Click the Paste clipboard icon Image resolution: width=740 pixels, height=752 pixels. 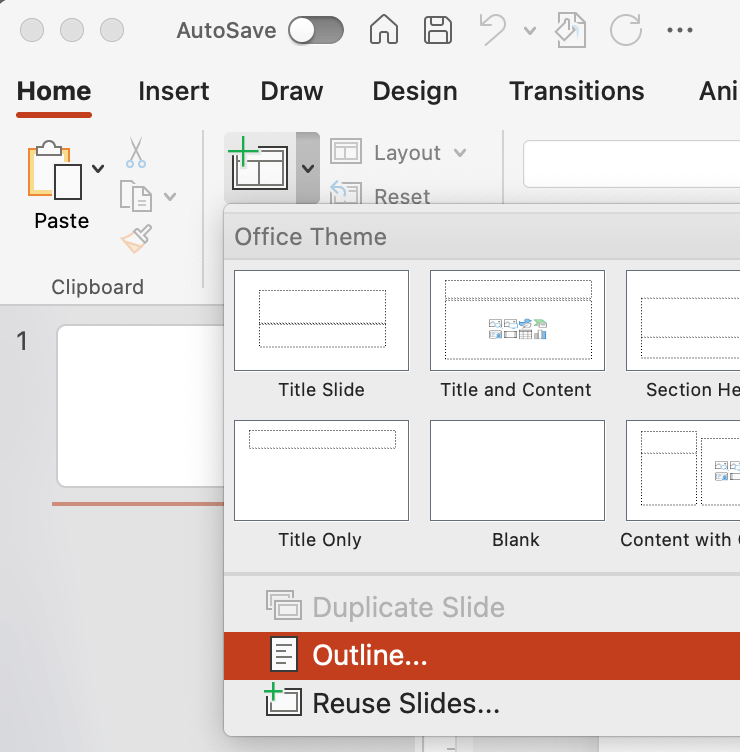tap(55, 170)
